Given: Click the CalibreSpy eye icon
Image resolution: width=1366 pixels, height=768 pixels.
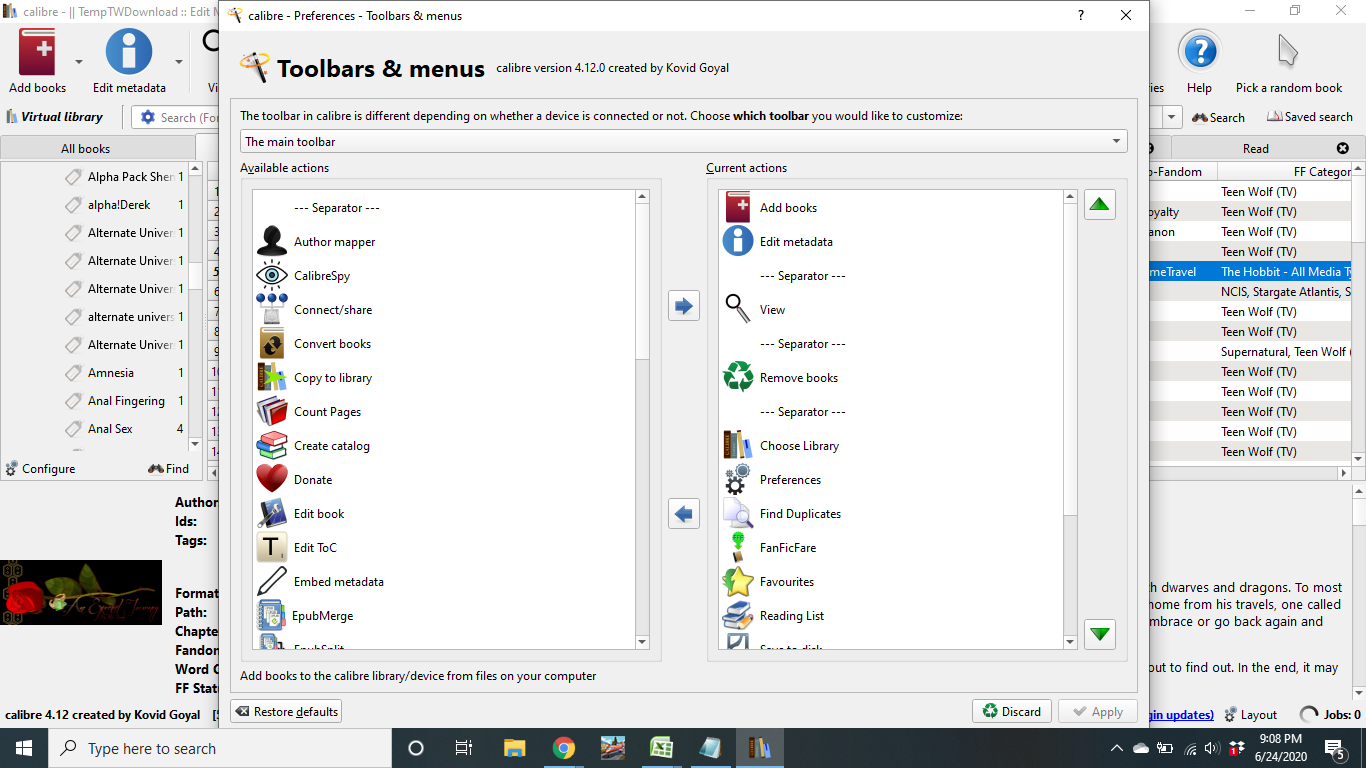Looking at the screenshot, I should (272, 276).
